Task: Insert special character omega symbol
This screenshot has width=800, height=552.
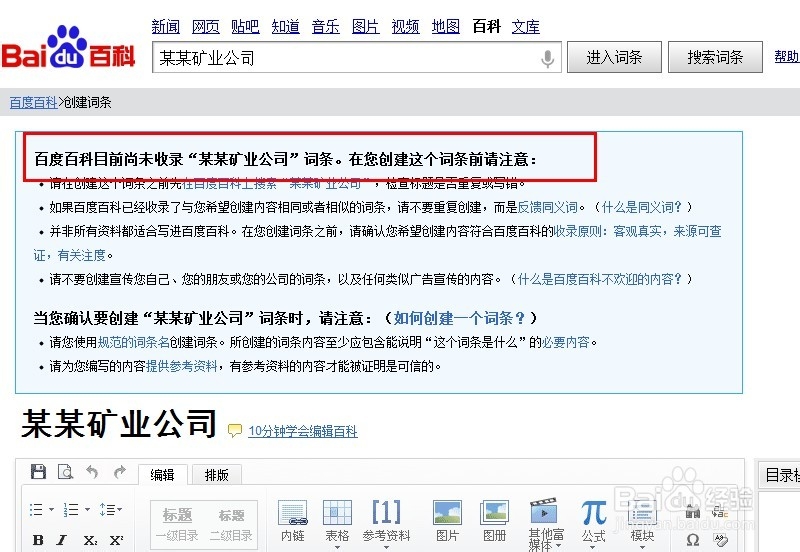Action: 693,540
